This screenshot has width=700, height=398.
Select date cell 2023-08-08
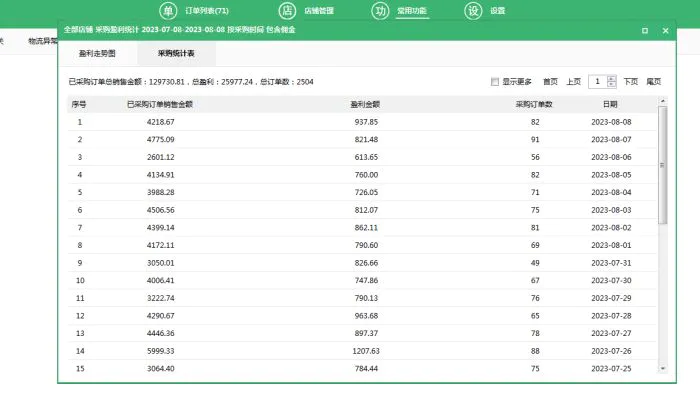point(611,122)
